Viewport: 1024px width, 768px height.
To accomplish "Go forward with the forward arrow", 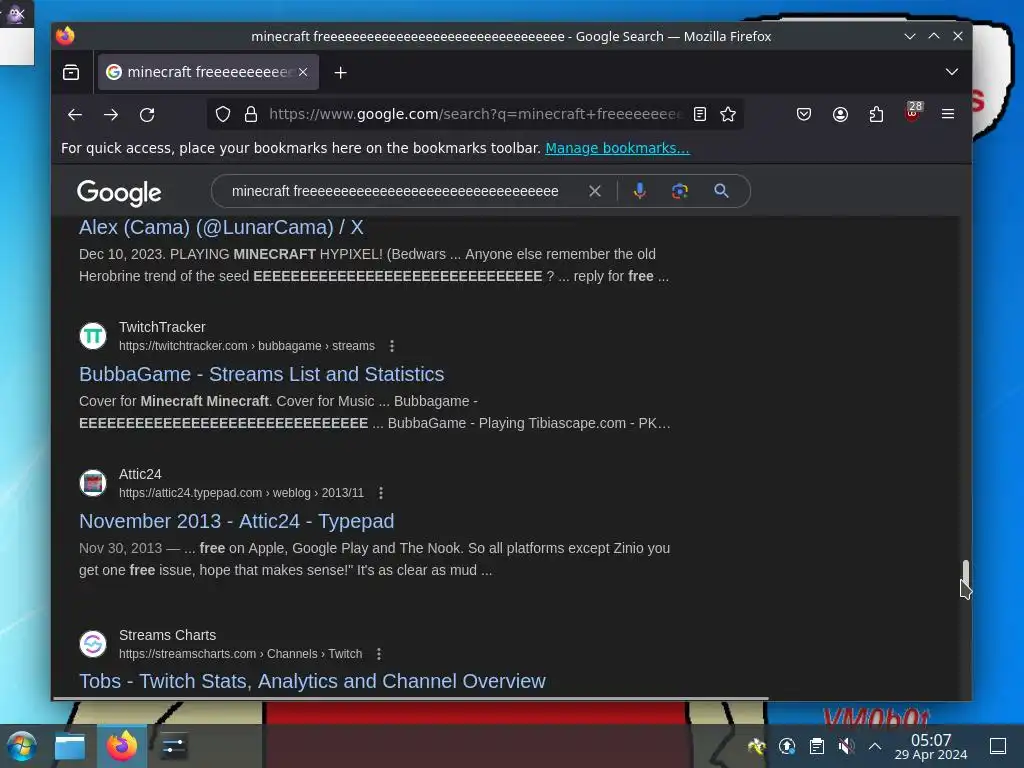I will (x=111, y=114).
